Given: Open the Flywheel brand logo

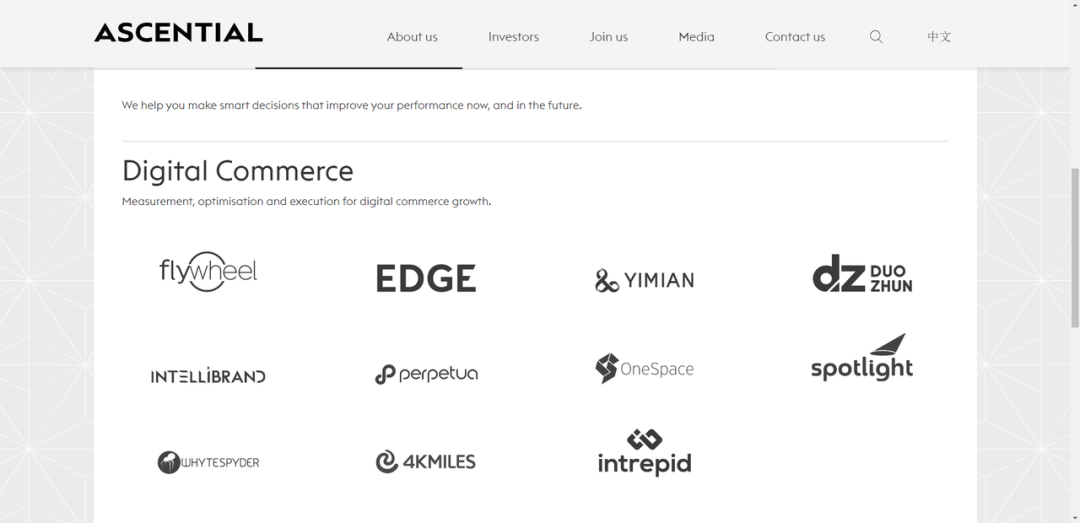Looking at the screenshot, I should (208, 271).
